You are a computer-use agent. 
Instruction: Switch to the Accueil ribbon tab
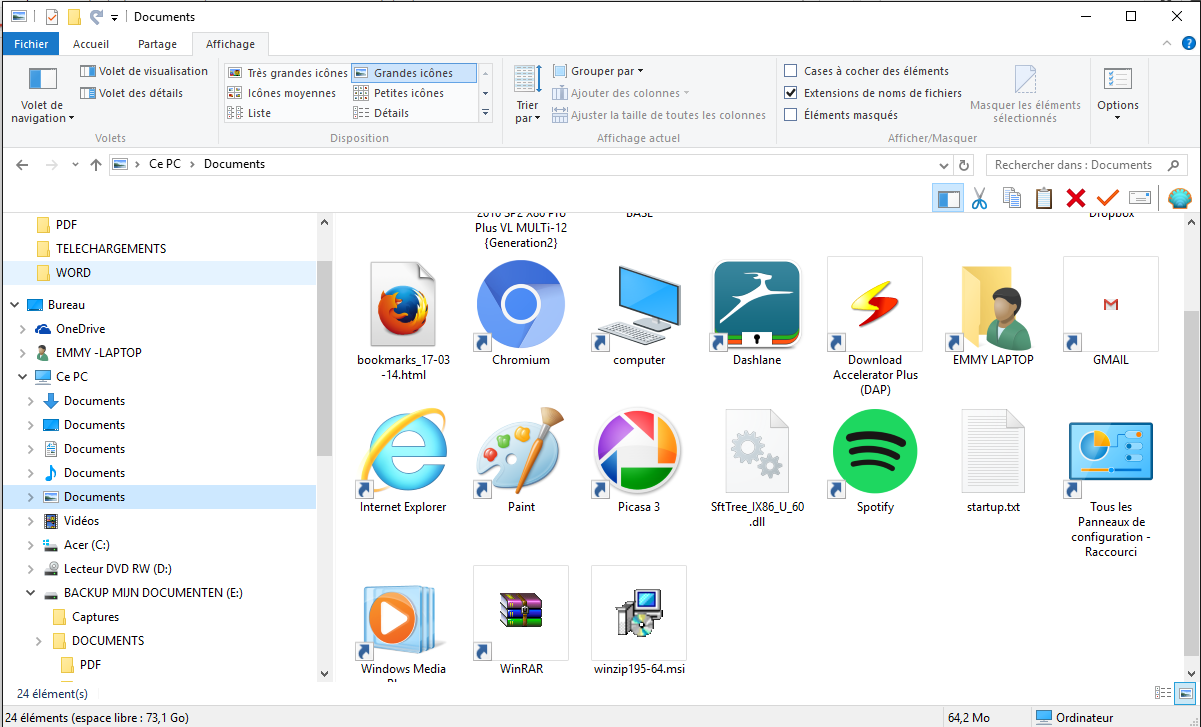click(x=91, y=44)
